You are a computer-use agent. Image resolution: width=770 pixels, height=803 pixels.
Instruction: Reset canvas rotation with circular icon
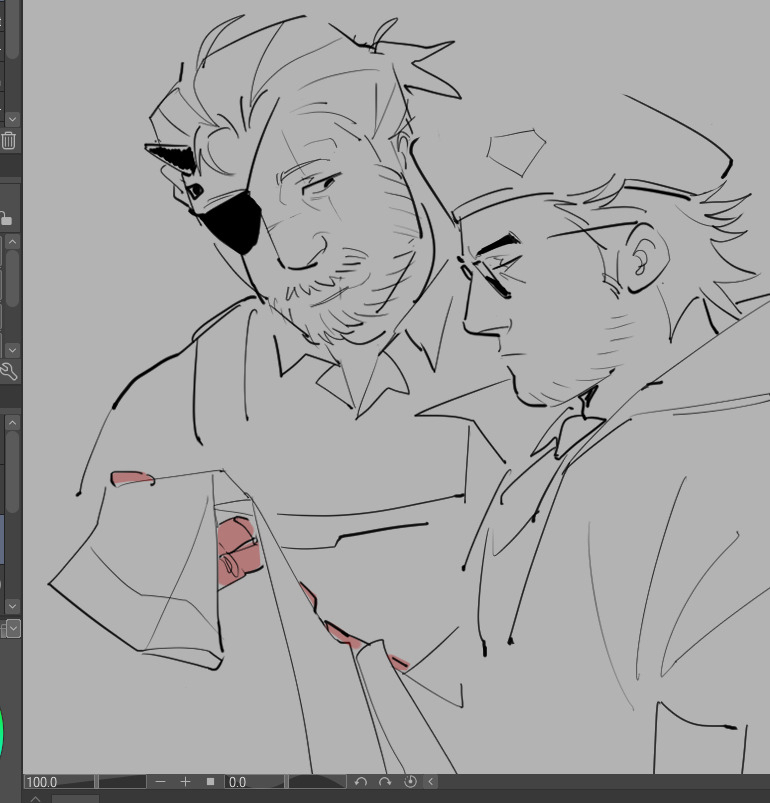(x=410, y=782)
